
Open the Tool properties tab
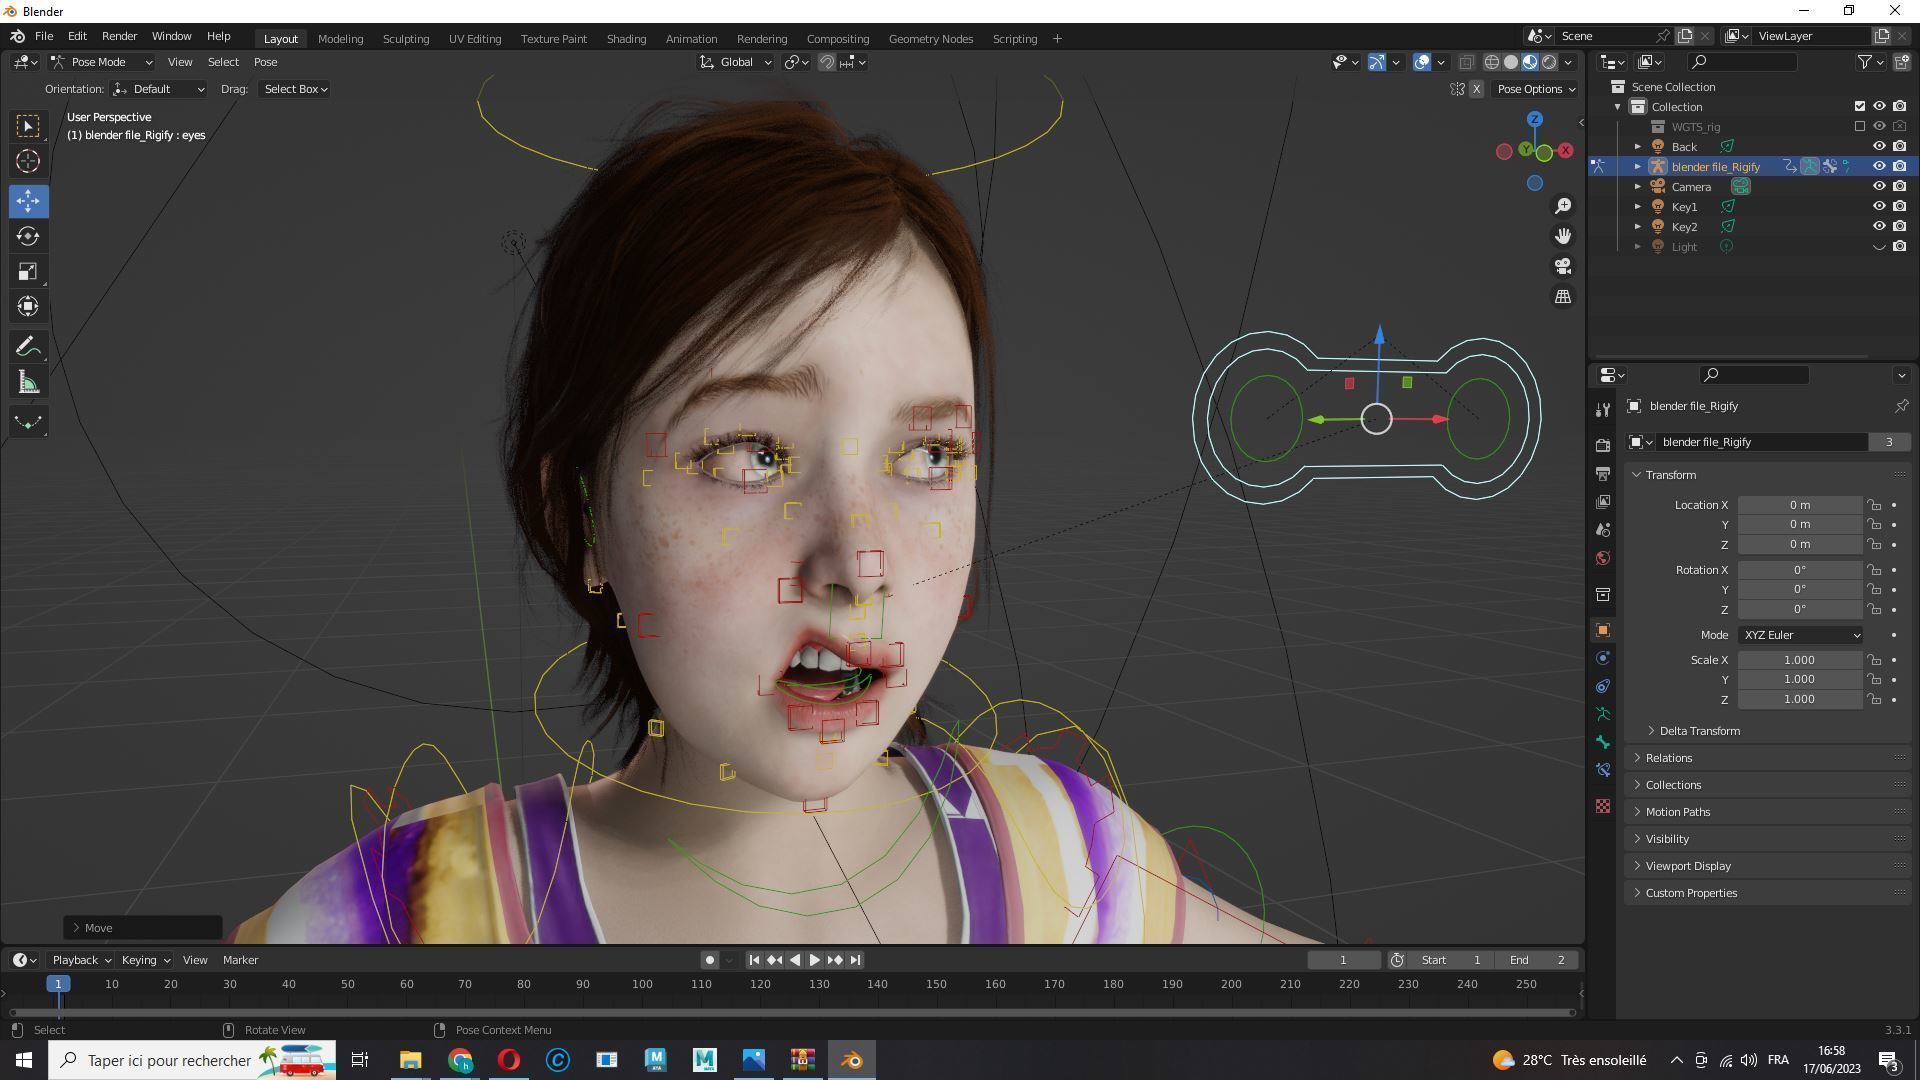(x=1603, y=410)
